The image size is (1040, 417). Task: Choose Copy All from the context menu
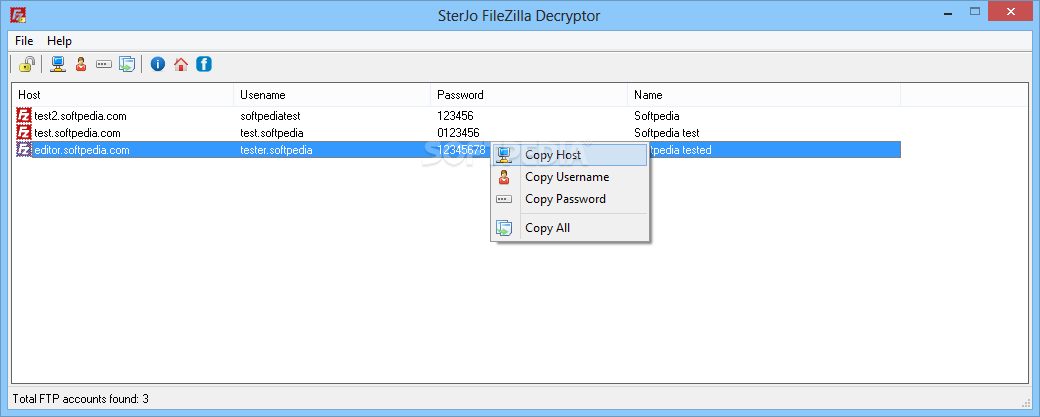(570, 228)
